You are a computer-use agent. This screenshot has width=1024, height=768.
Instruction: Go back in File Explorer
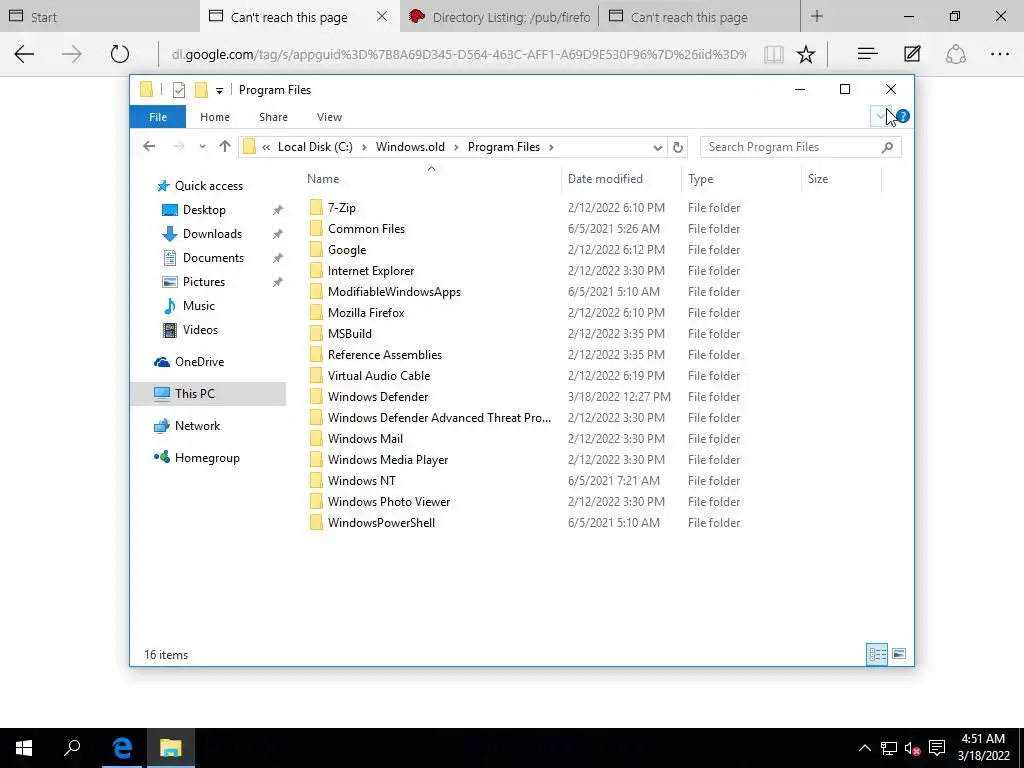(x=149, y=146)
